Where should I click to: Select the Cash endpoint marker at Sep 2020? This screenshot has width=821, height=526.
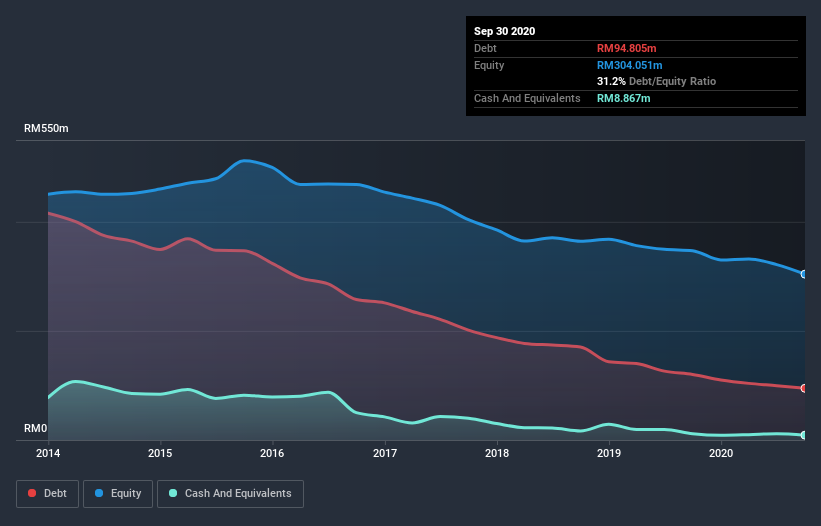pos(804,435)
